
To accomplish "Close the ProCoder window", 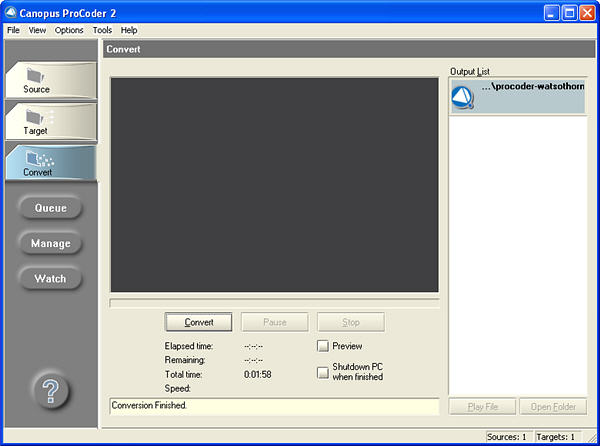I will point(587,13).
